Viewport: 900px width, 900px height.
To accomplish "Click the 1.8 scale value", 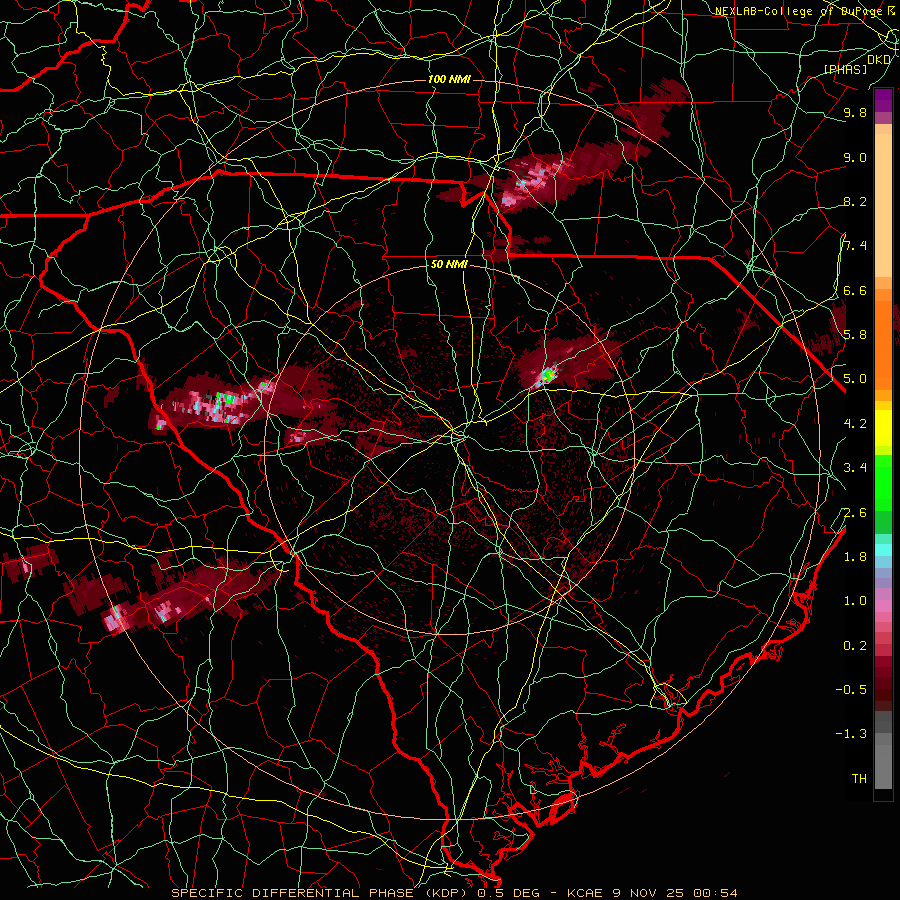I will pyautogui.click(x=855, y=557).
